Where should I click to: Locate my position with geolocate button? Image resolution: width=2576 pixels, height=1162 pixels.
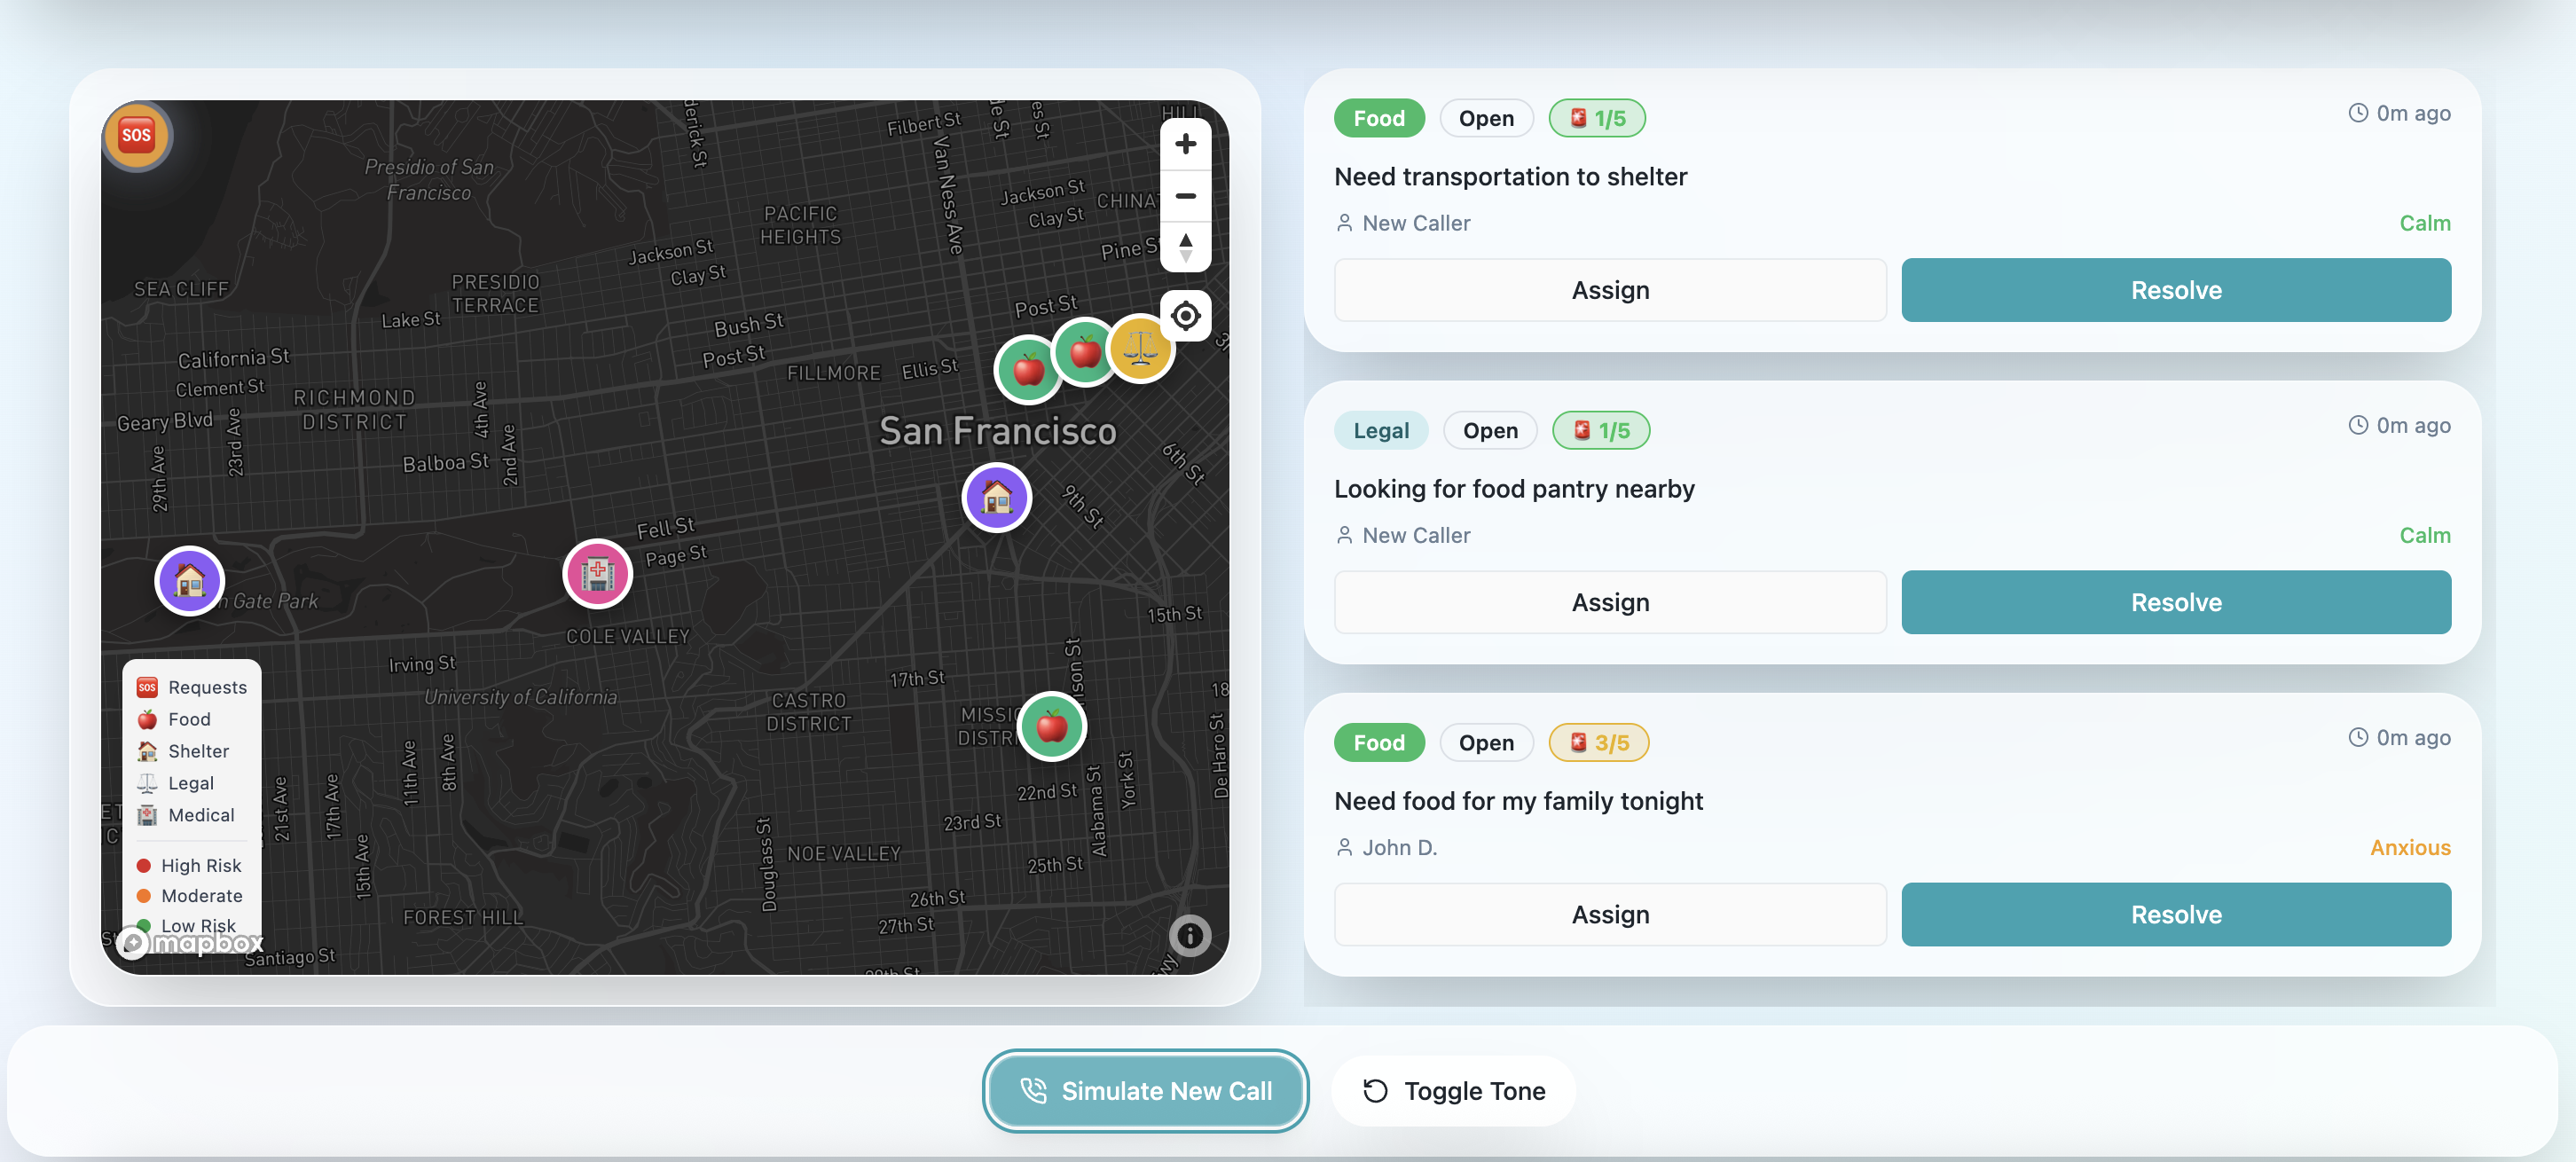pos(1185,316)
